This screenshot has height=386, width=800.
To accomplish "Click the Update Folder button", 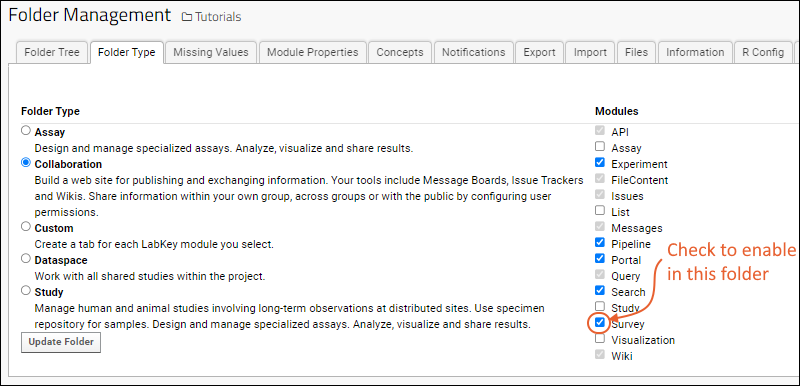I will 61,342.
